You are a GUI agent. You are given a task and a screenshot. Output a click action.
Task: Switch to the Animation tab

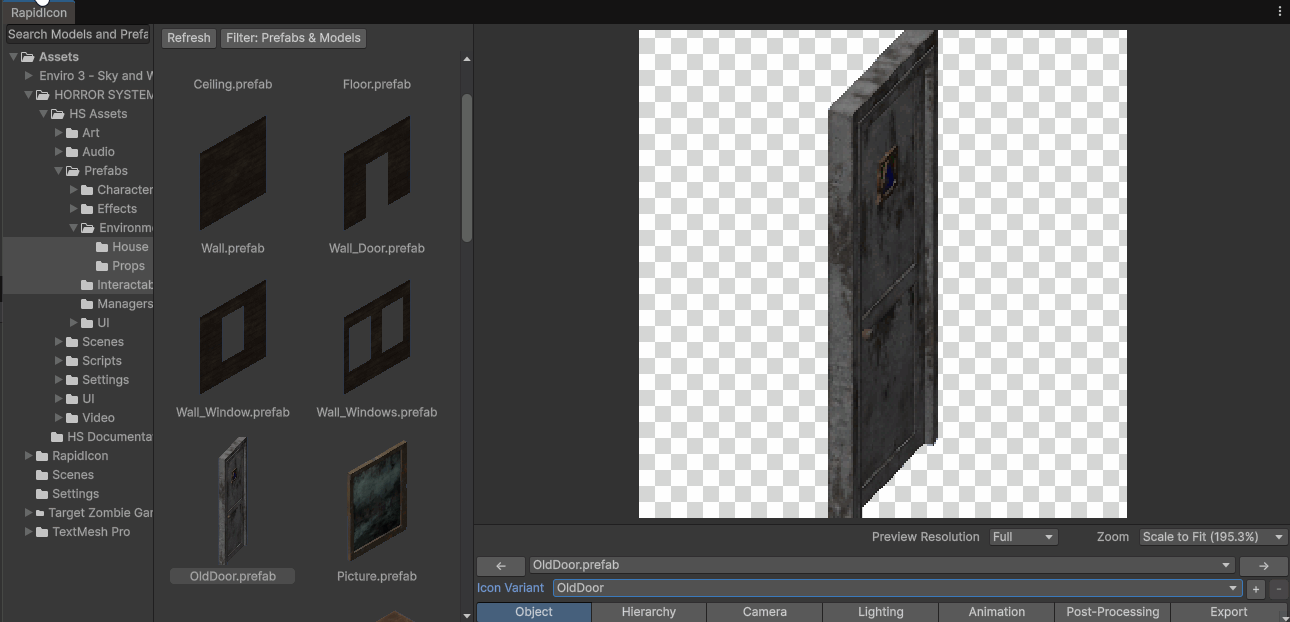pyautogui.click(x=997, y=612)
